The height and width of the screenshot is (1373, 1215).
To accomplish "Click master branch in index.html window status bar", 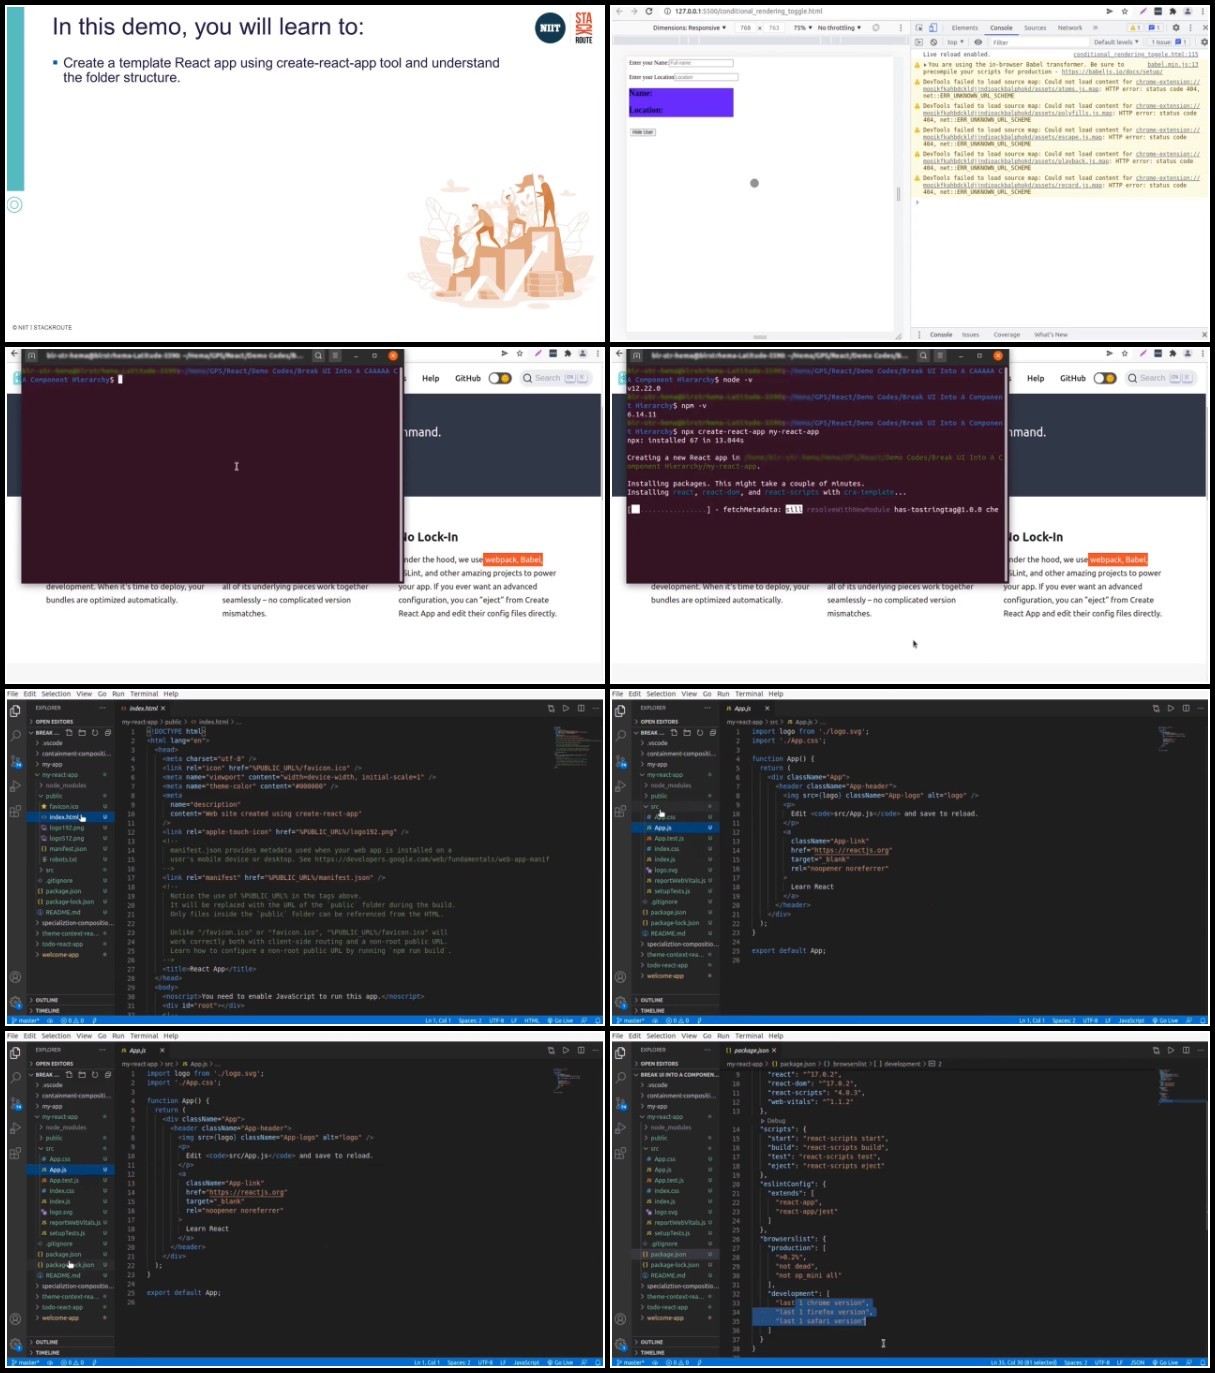I will pos(23,1020).
